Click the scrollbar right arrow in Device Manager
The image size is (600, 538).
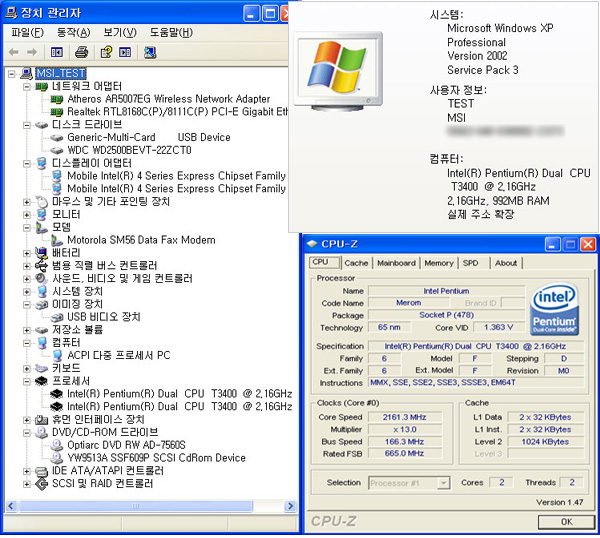[290, 506]
